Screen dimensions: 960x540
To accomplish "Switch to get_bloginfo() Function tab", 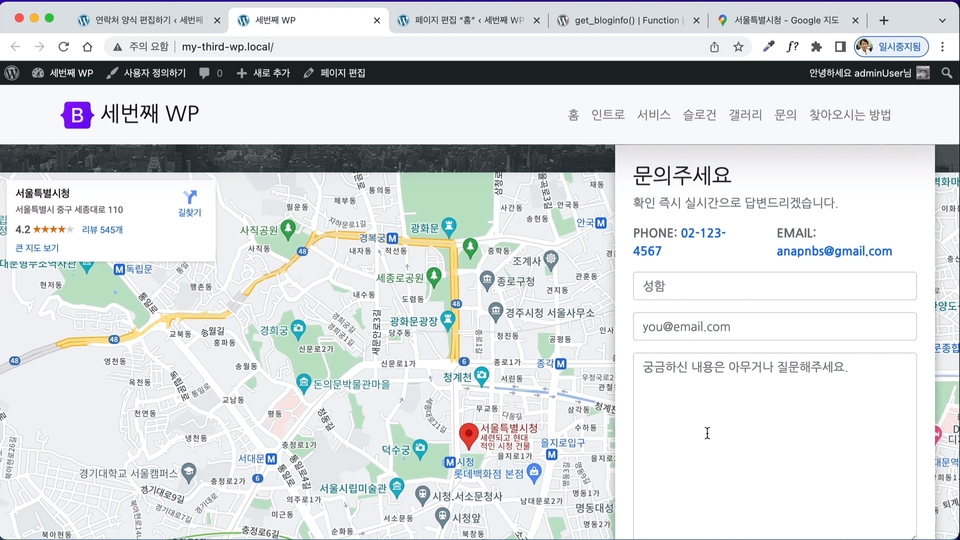I will 629,20.
